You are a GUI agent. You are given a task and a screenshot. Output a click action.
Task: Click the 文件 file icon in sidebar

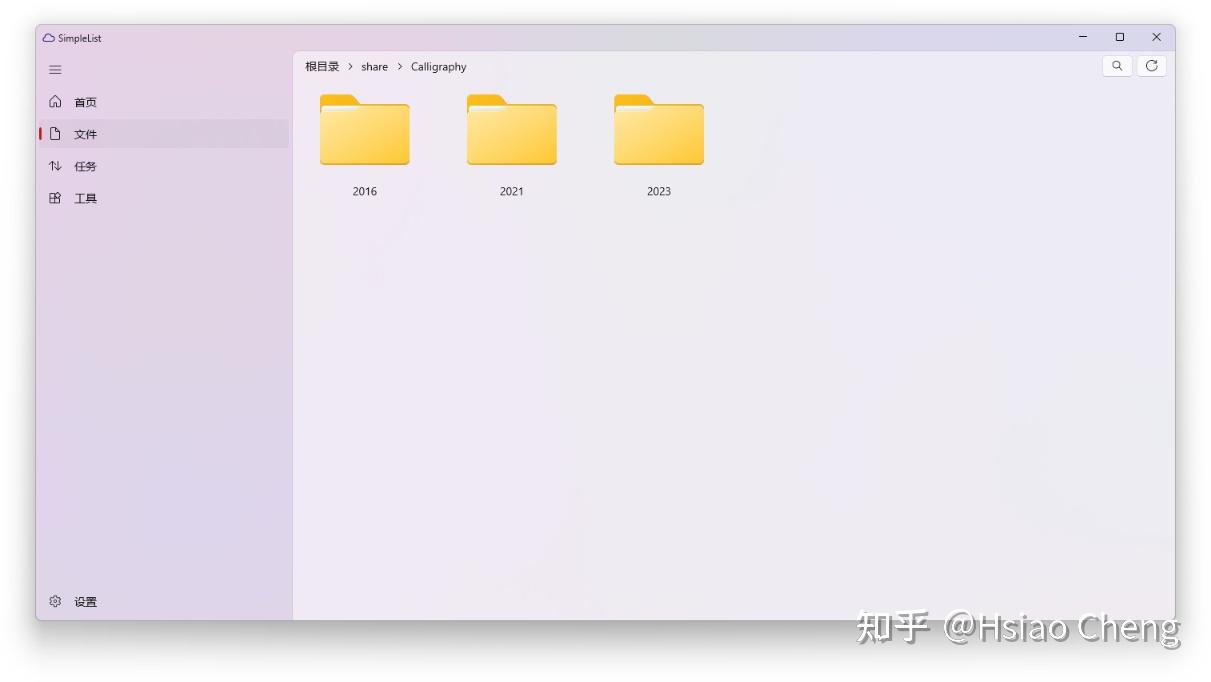coord(55,133)
